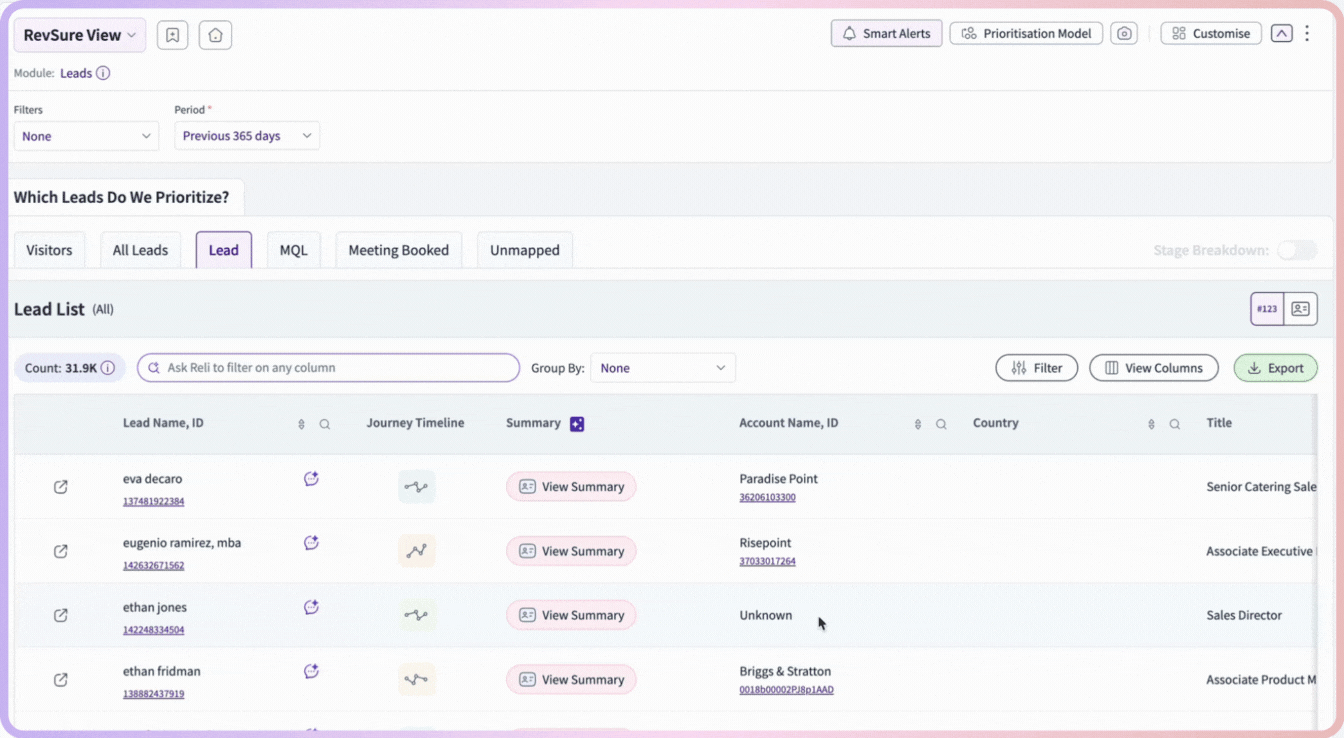This screenshot has height=738, width=1344.
Task: Open Smart Alerts
Action: coord(886,34)
